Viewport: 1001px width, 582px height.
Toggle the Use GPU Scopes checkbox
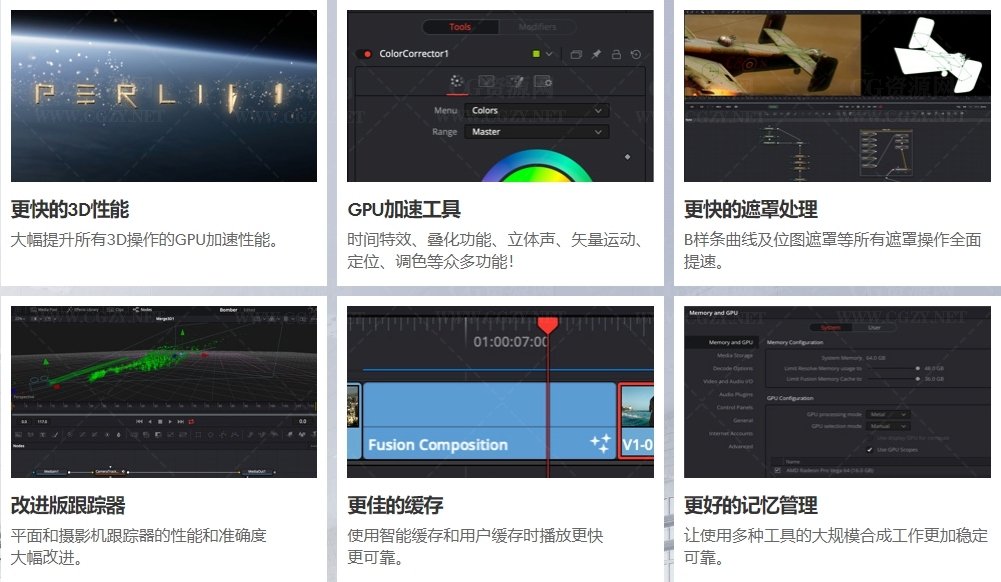(869, 449)
